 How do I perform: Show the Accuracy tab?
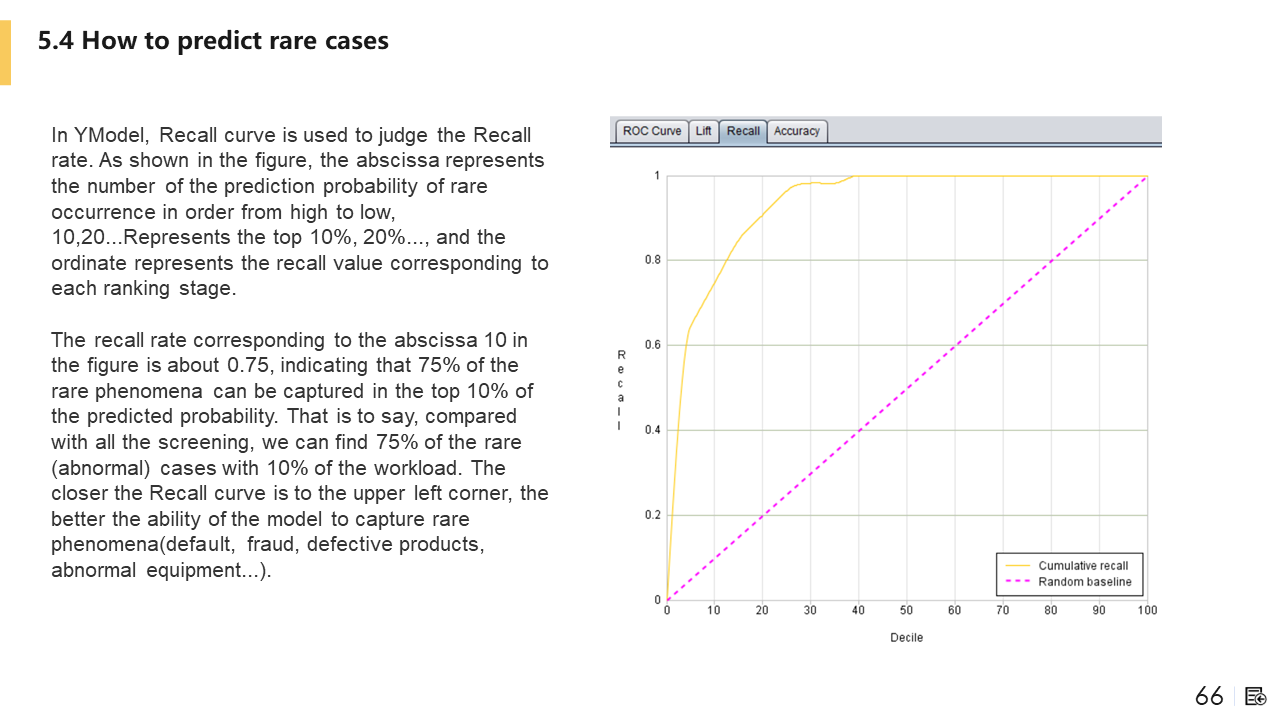(797, 131)
